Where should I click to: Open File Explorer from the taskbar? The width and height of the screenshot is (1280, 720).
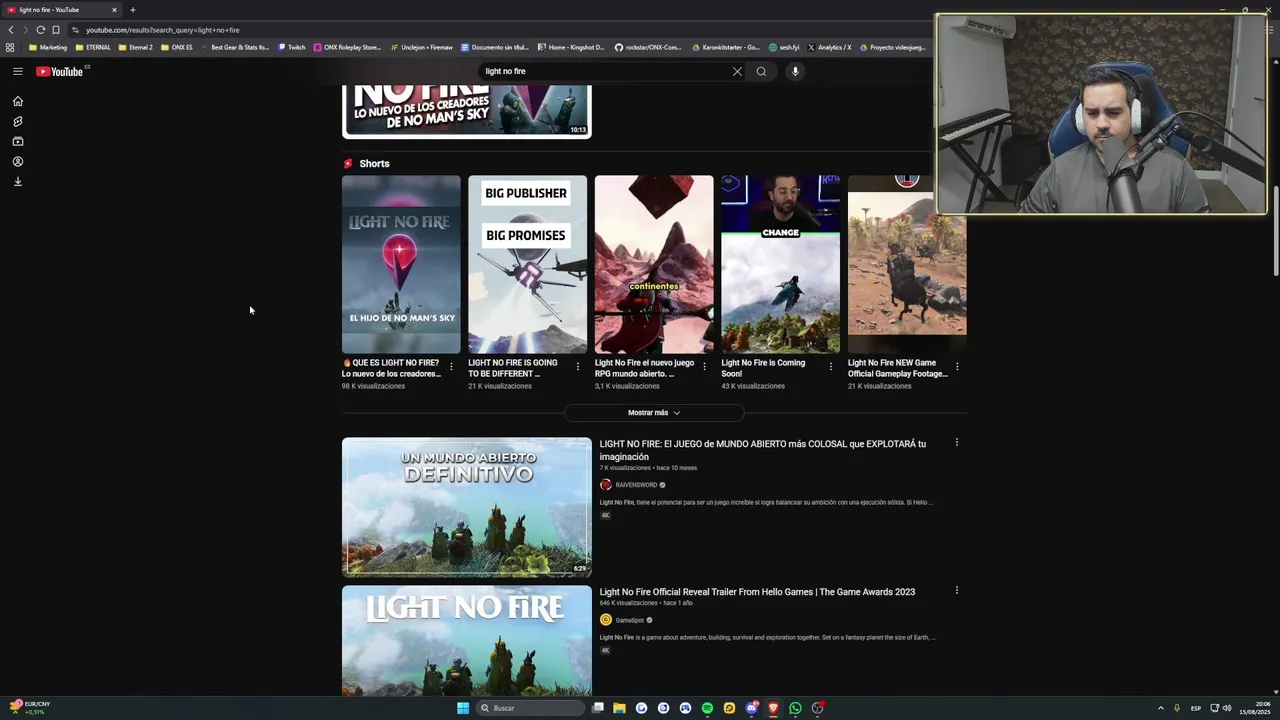tap(619, 708)
